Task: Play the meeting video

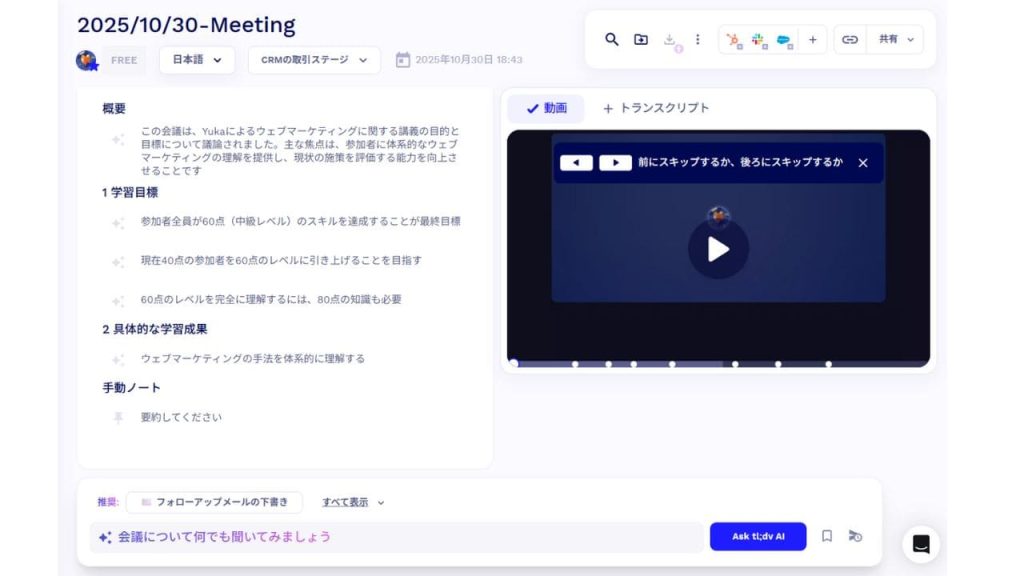Action: pyautogui.click(x=718, y=249)
